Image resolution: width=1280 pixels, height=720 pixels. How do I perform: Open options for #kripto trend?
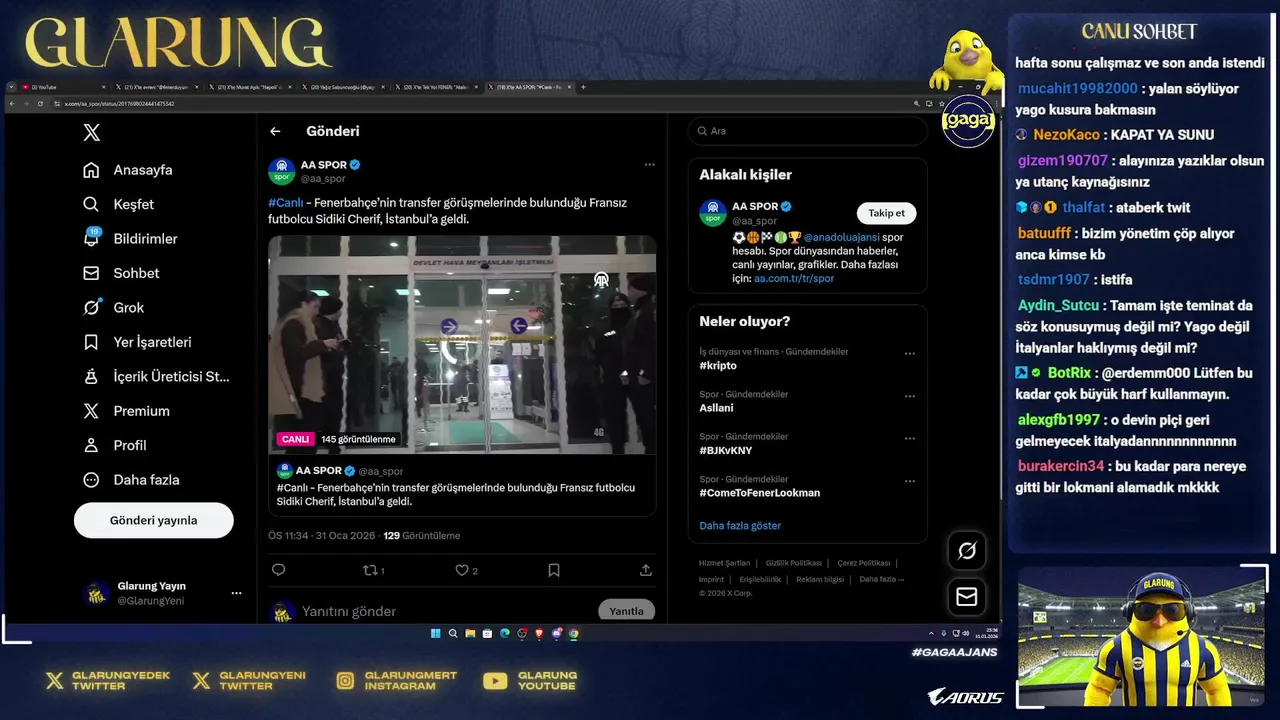click(910, 353)
